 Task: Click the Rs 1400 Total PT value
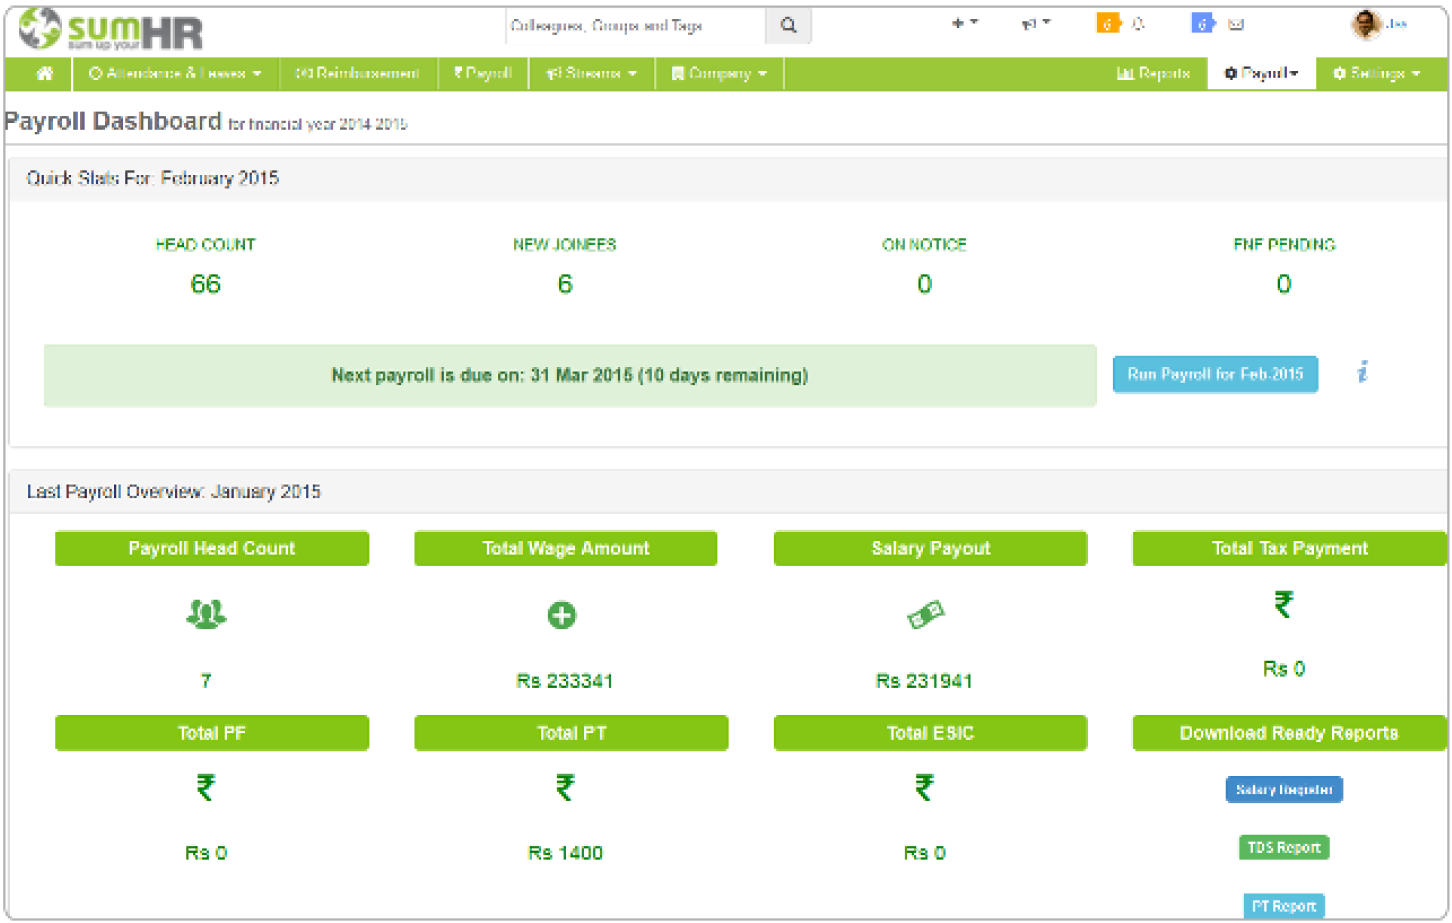point(565,853)
